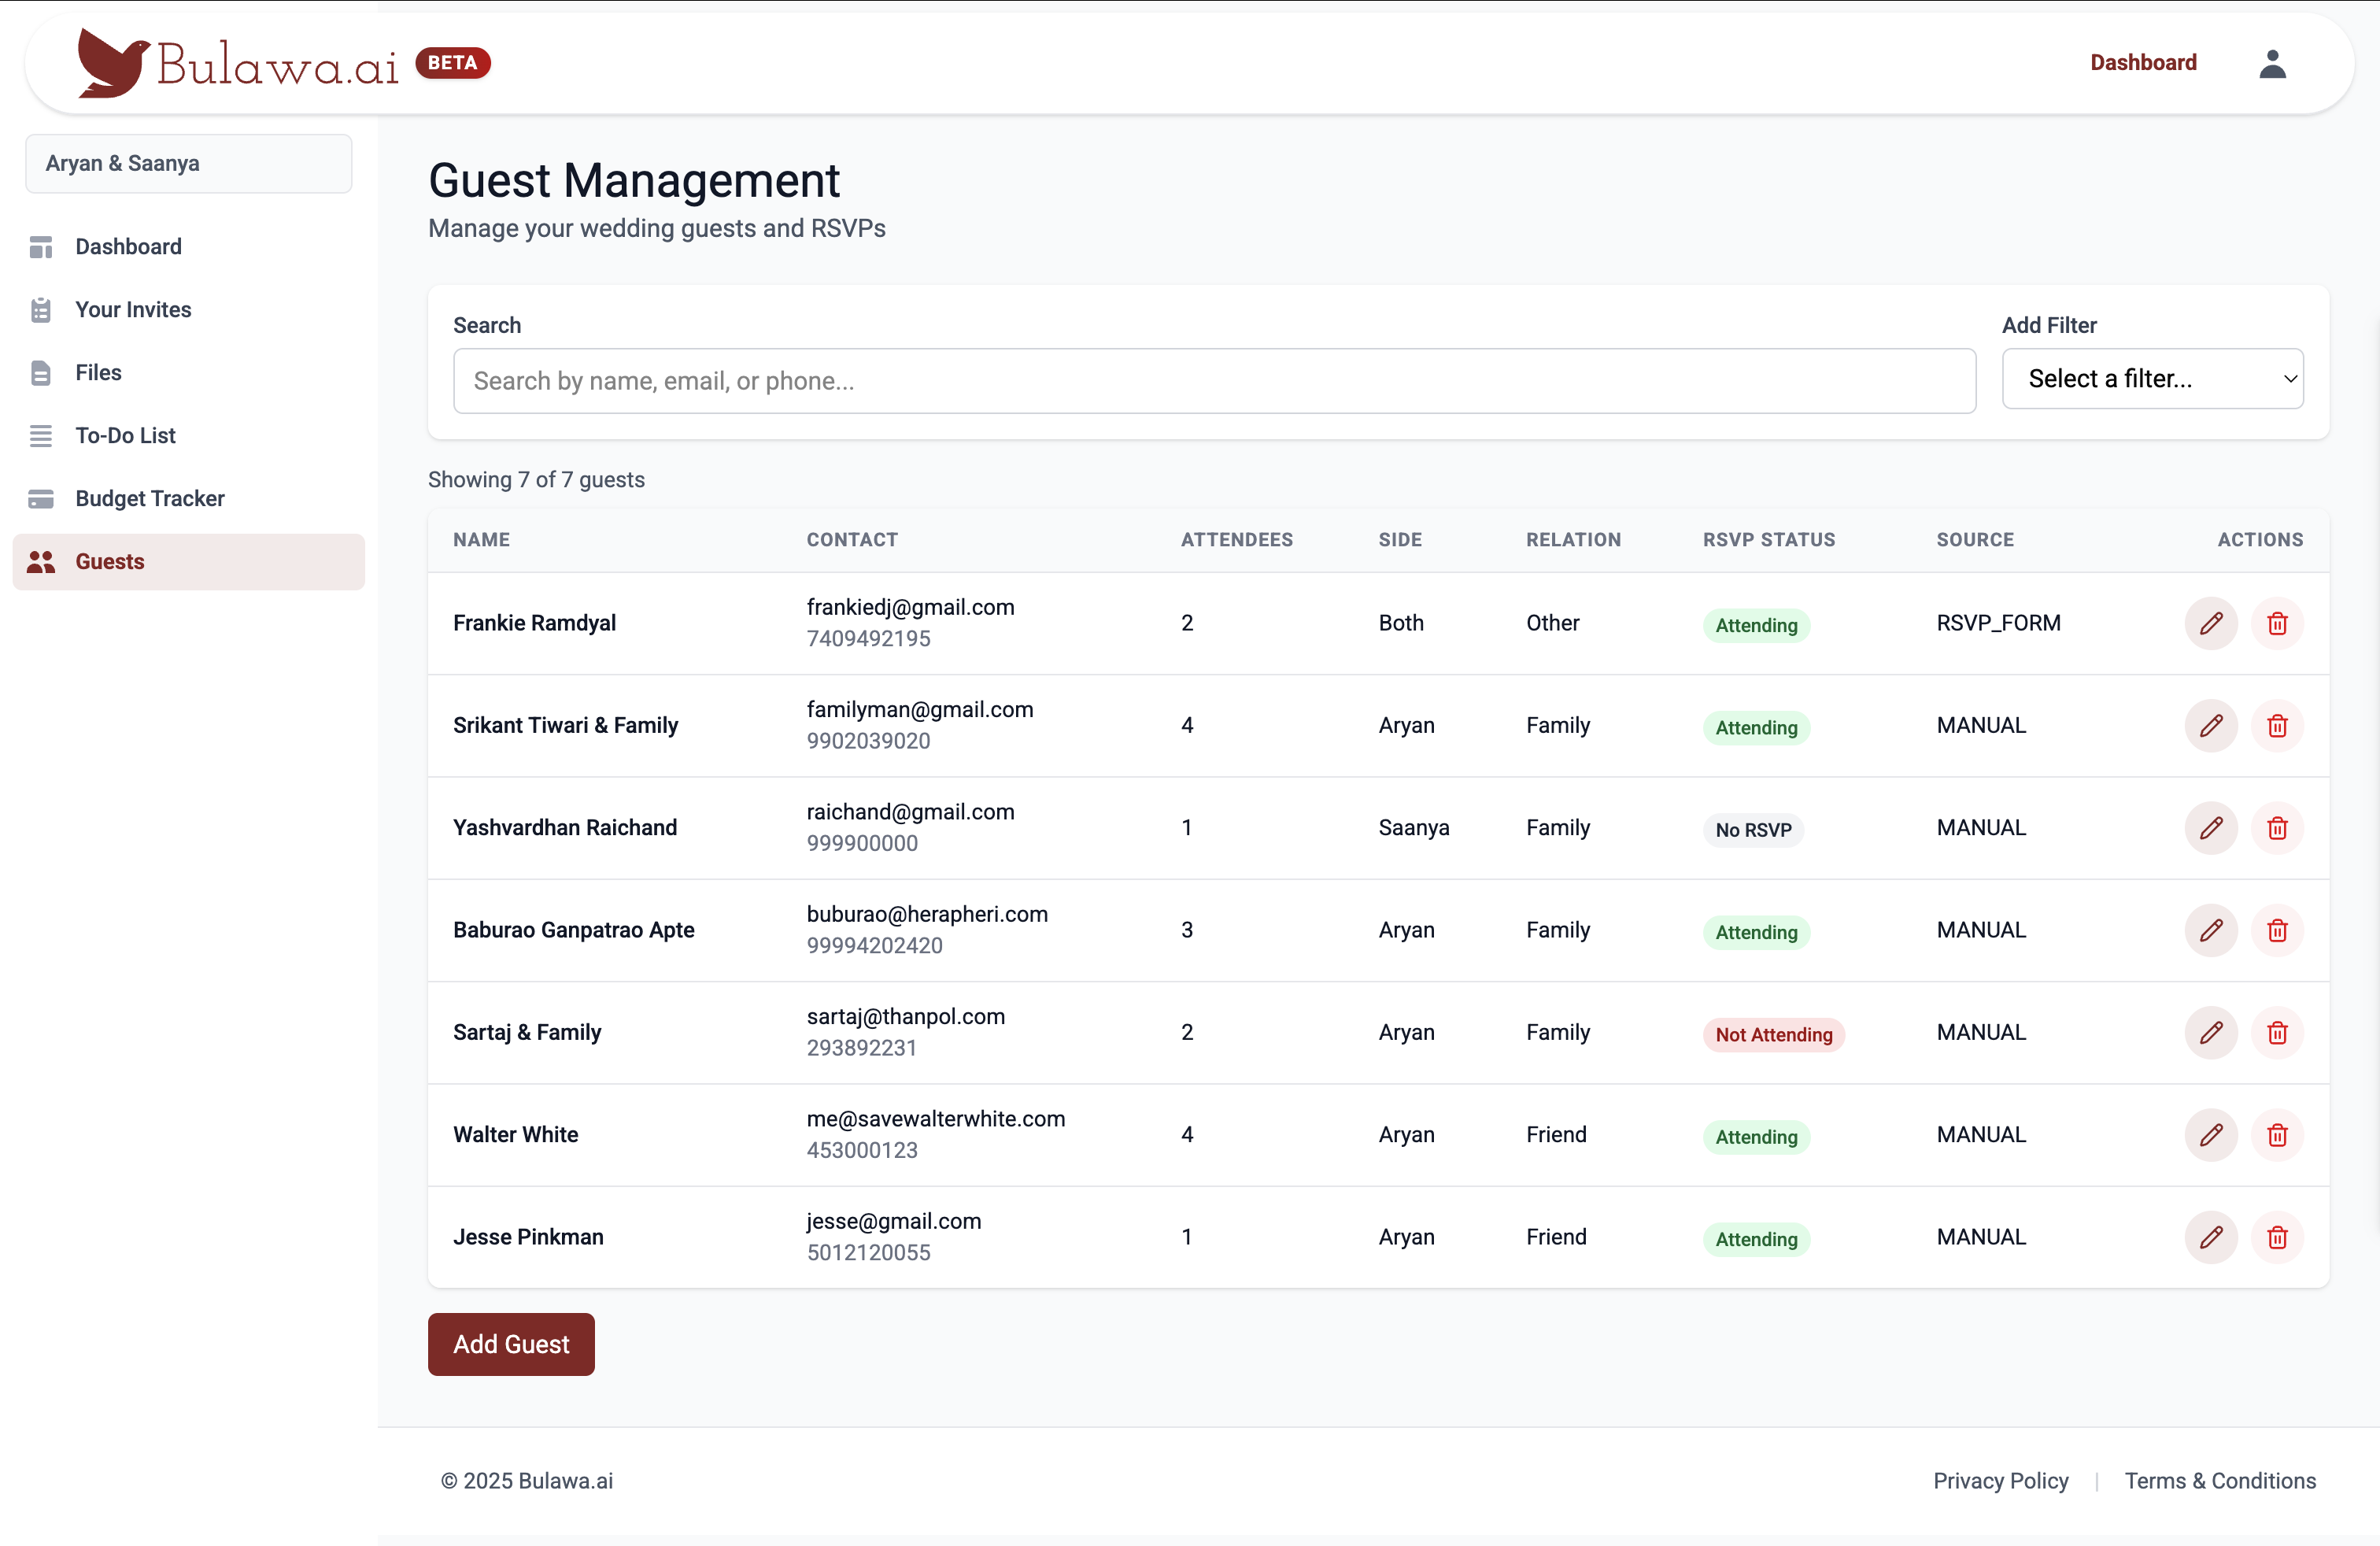The height and width of the screenshot is (1546, 2380).
Task: Open the To-Do List sidebar item
Action: point(125,435)
